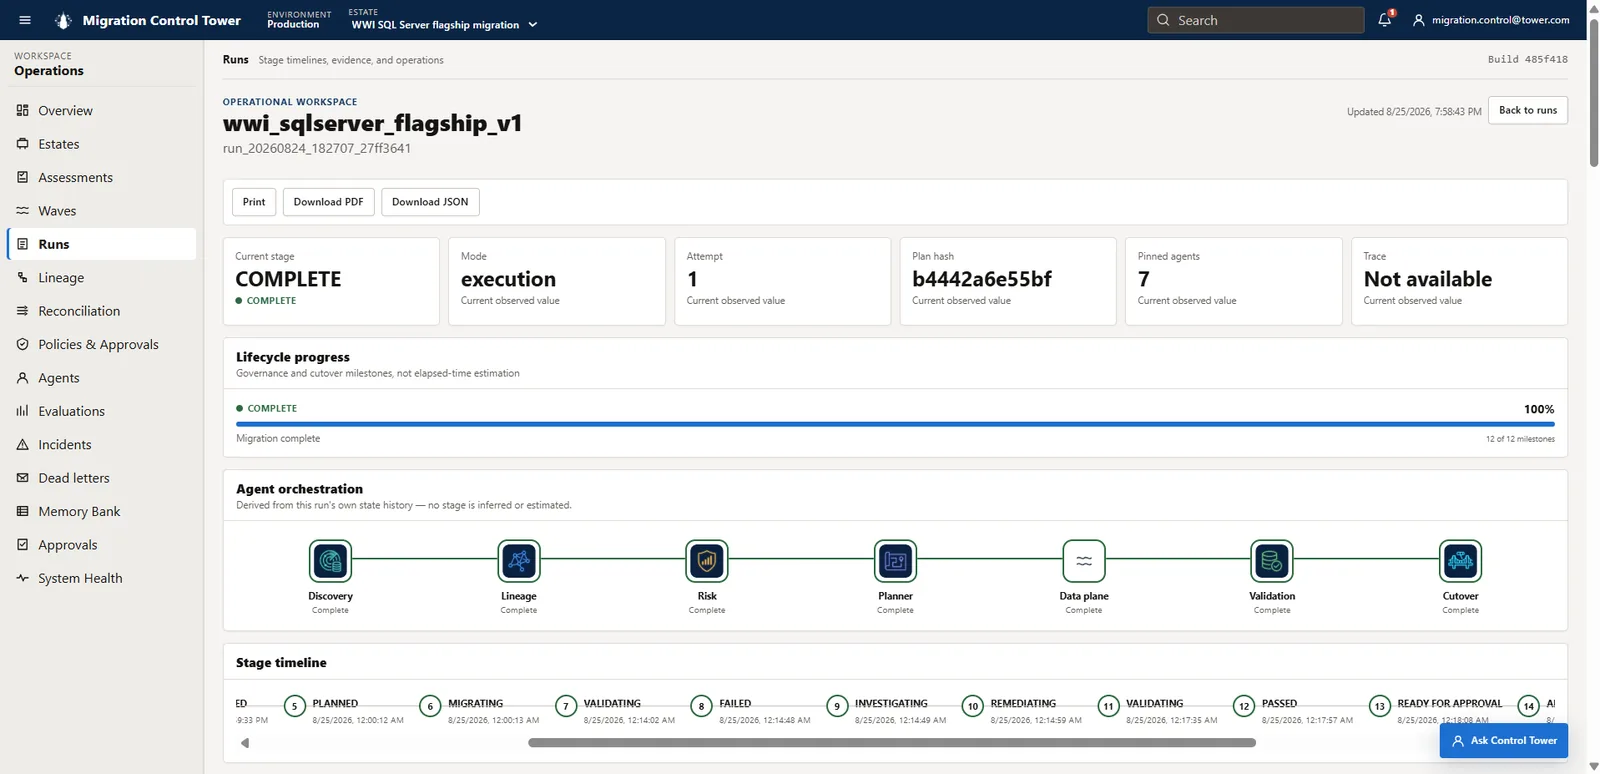This screenshot has width=1600, height=774.
Task: Click the Overview sidebar icon
Action: (22, 110)
